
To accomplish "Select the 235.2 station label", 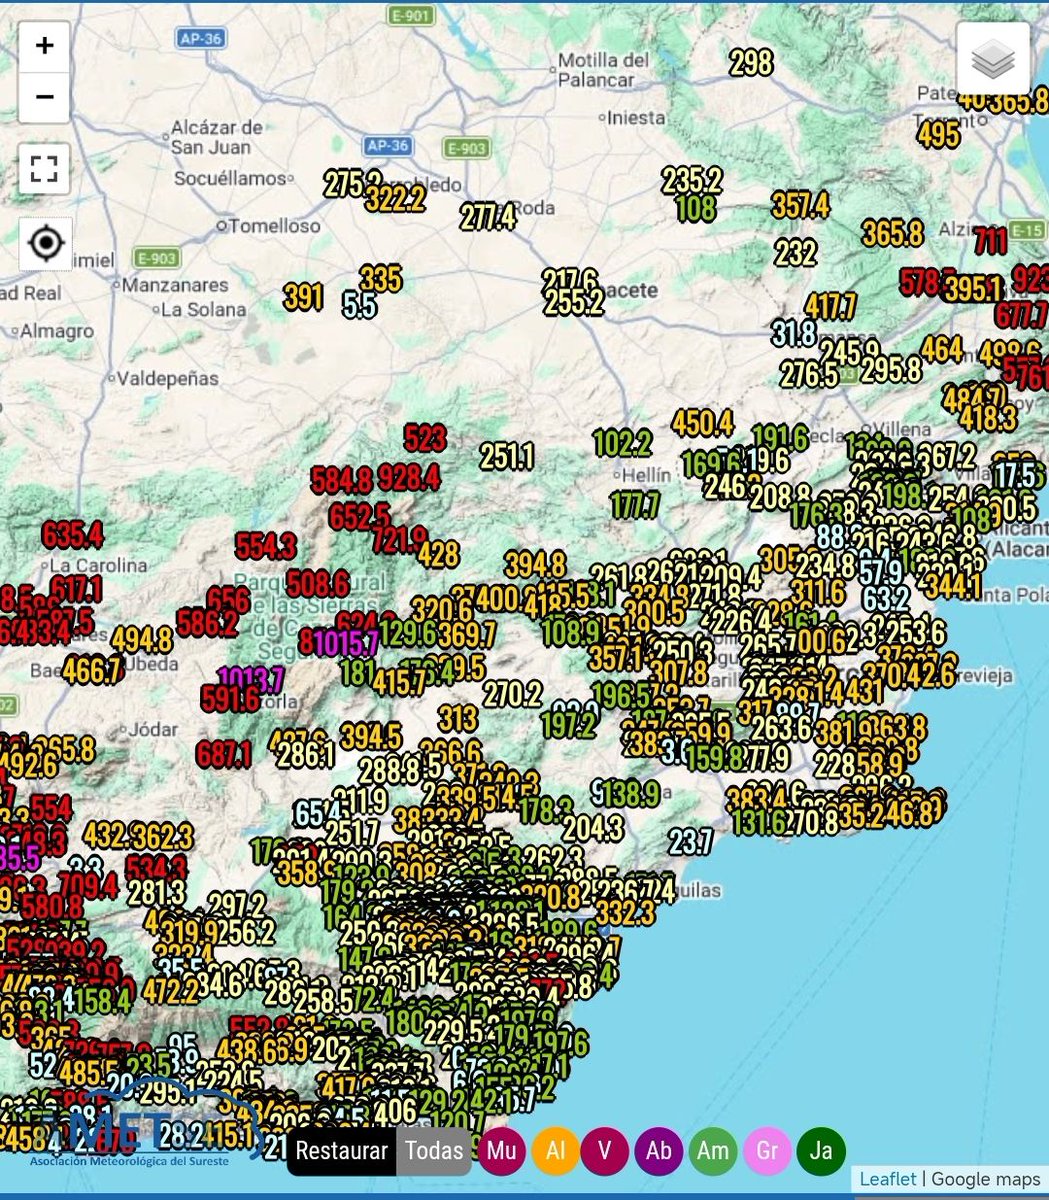I will [691, 180].
